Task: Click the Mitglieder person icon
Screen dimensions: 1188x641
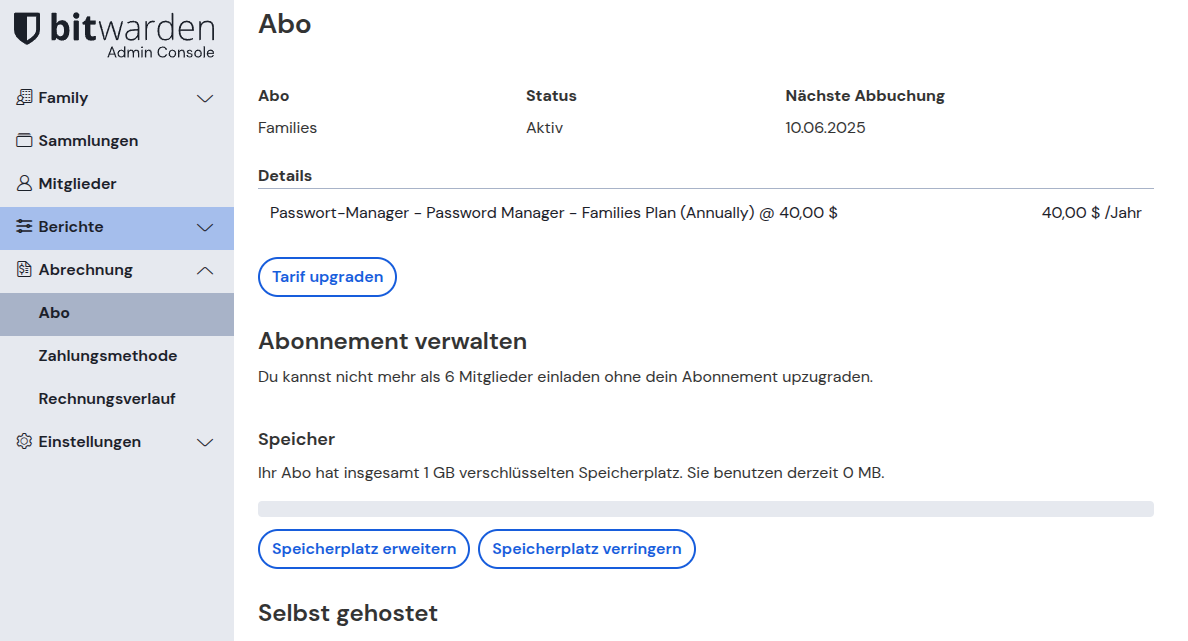Action: pos(24,183)
